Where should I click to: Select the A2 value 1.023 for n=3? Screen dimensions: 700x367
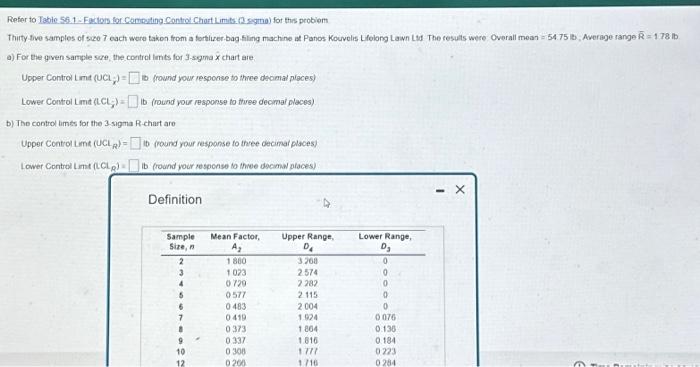(236, 272)
